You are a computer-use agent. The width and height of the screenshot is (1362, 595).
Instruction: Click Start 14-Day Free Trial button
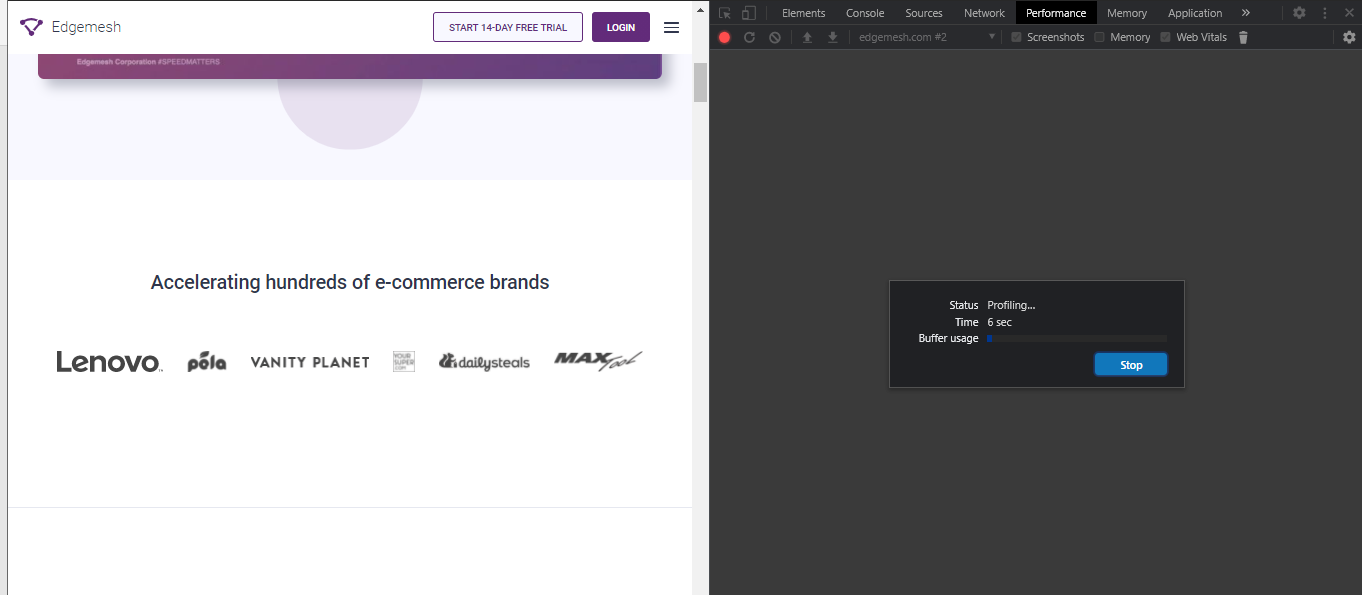coord(508,27)
